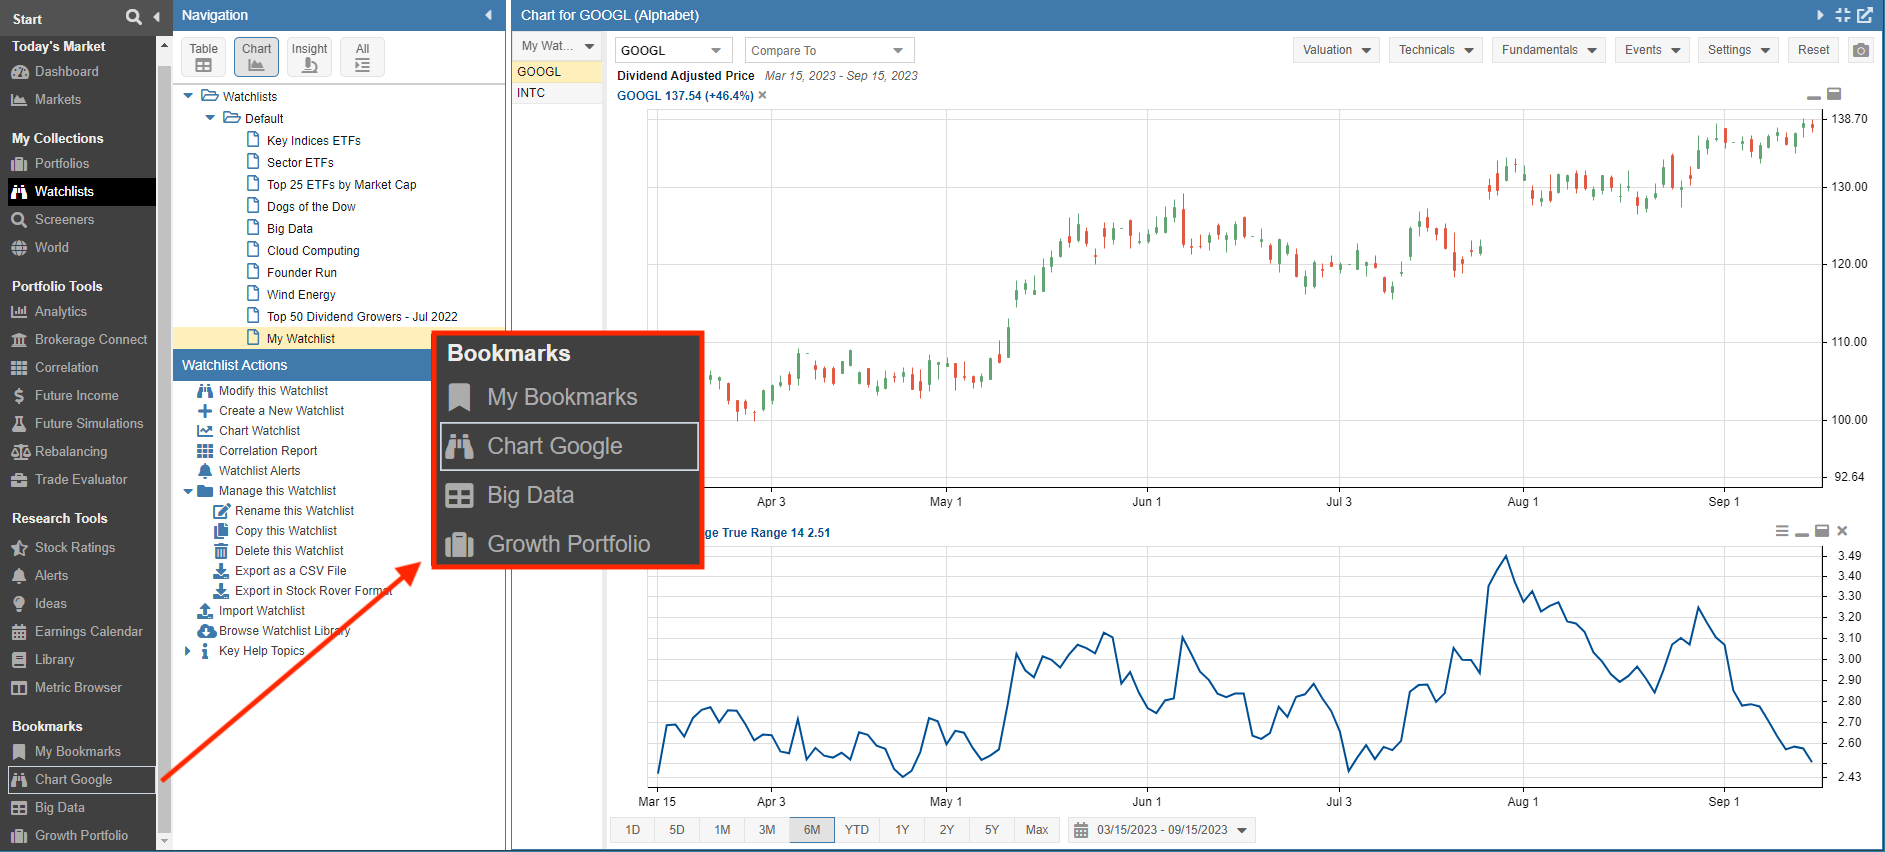Pop out the chart into new window
Viewport: 1885px width, 852px height.
[1865, 15]
